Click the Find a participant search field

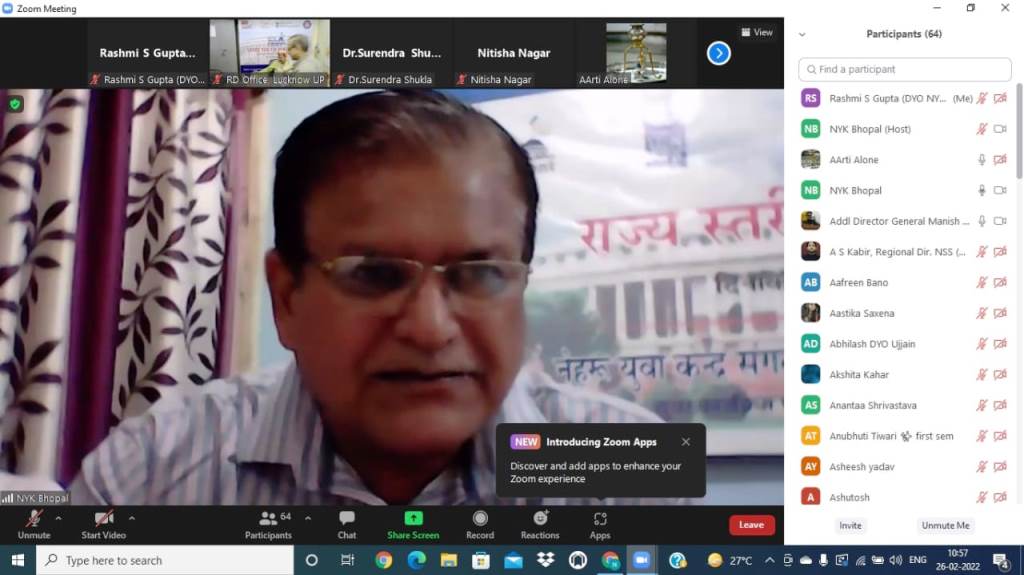(x=904, y=69)
